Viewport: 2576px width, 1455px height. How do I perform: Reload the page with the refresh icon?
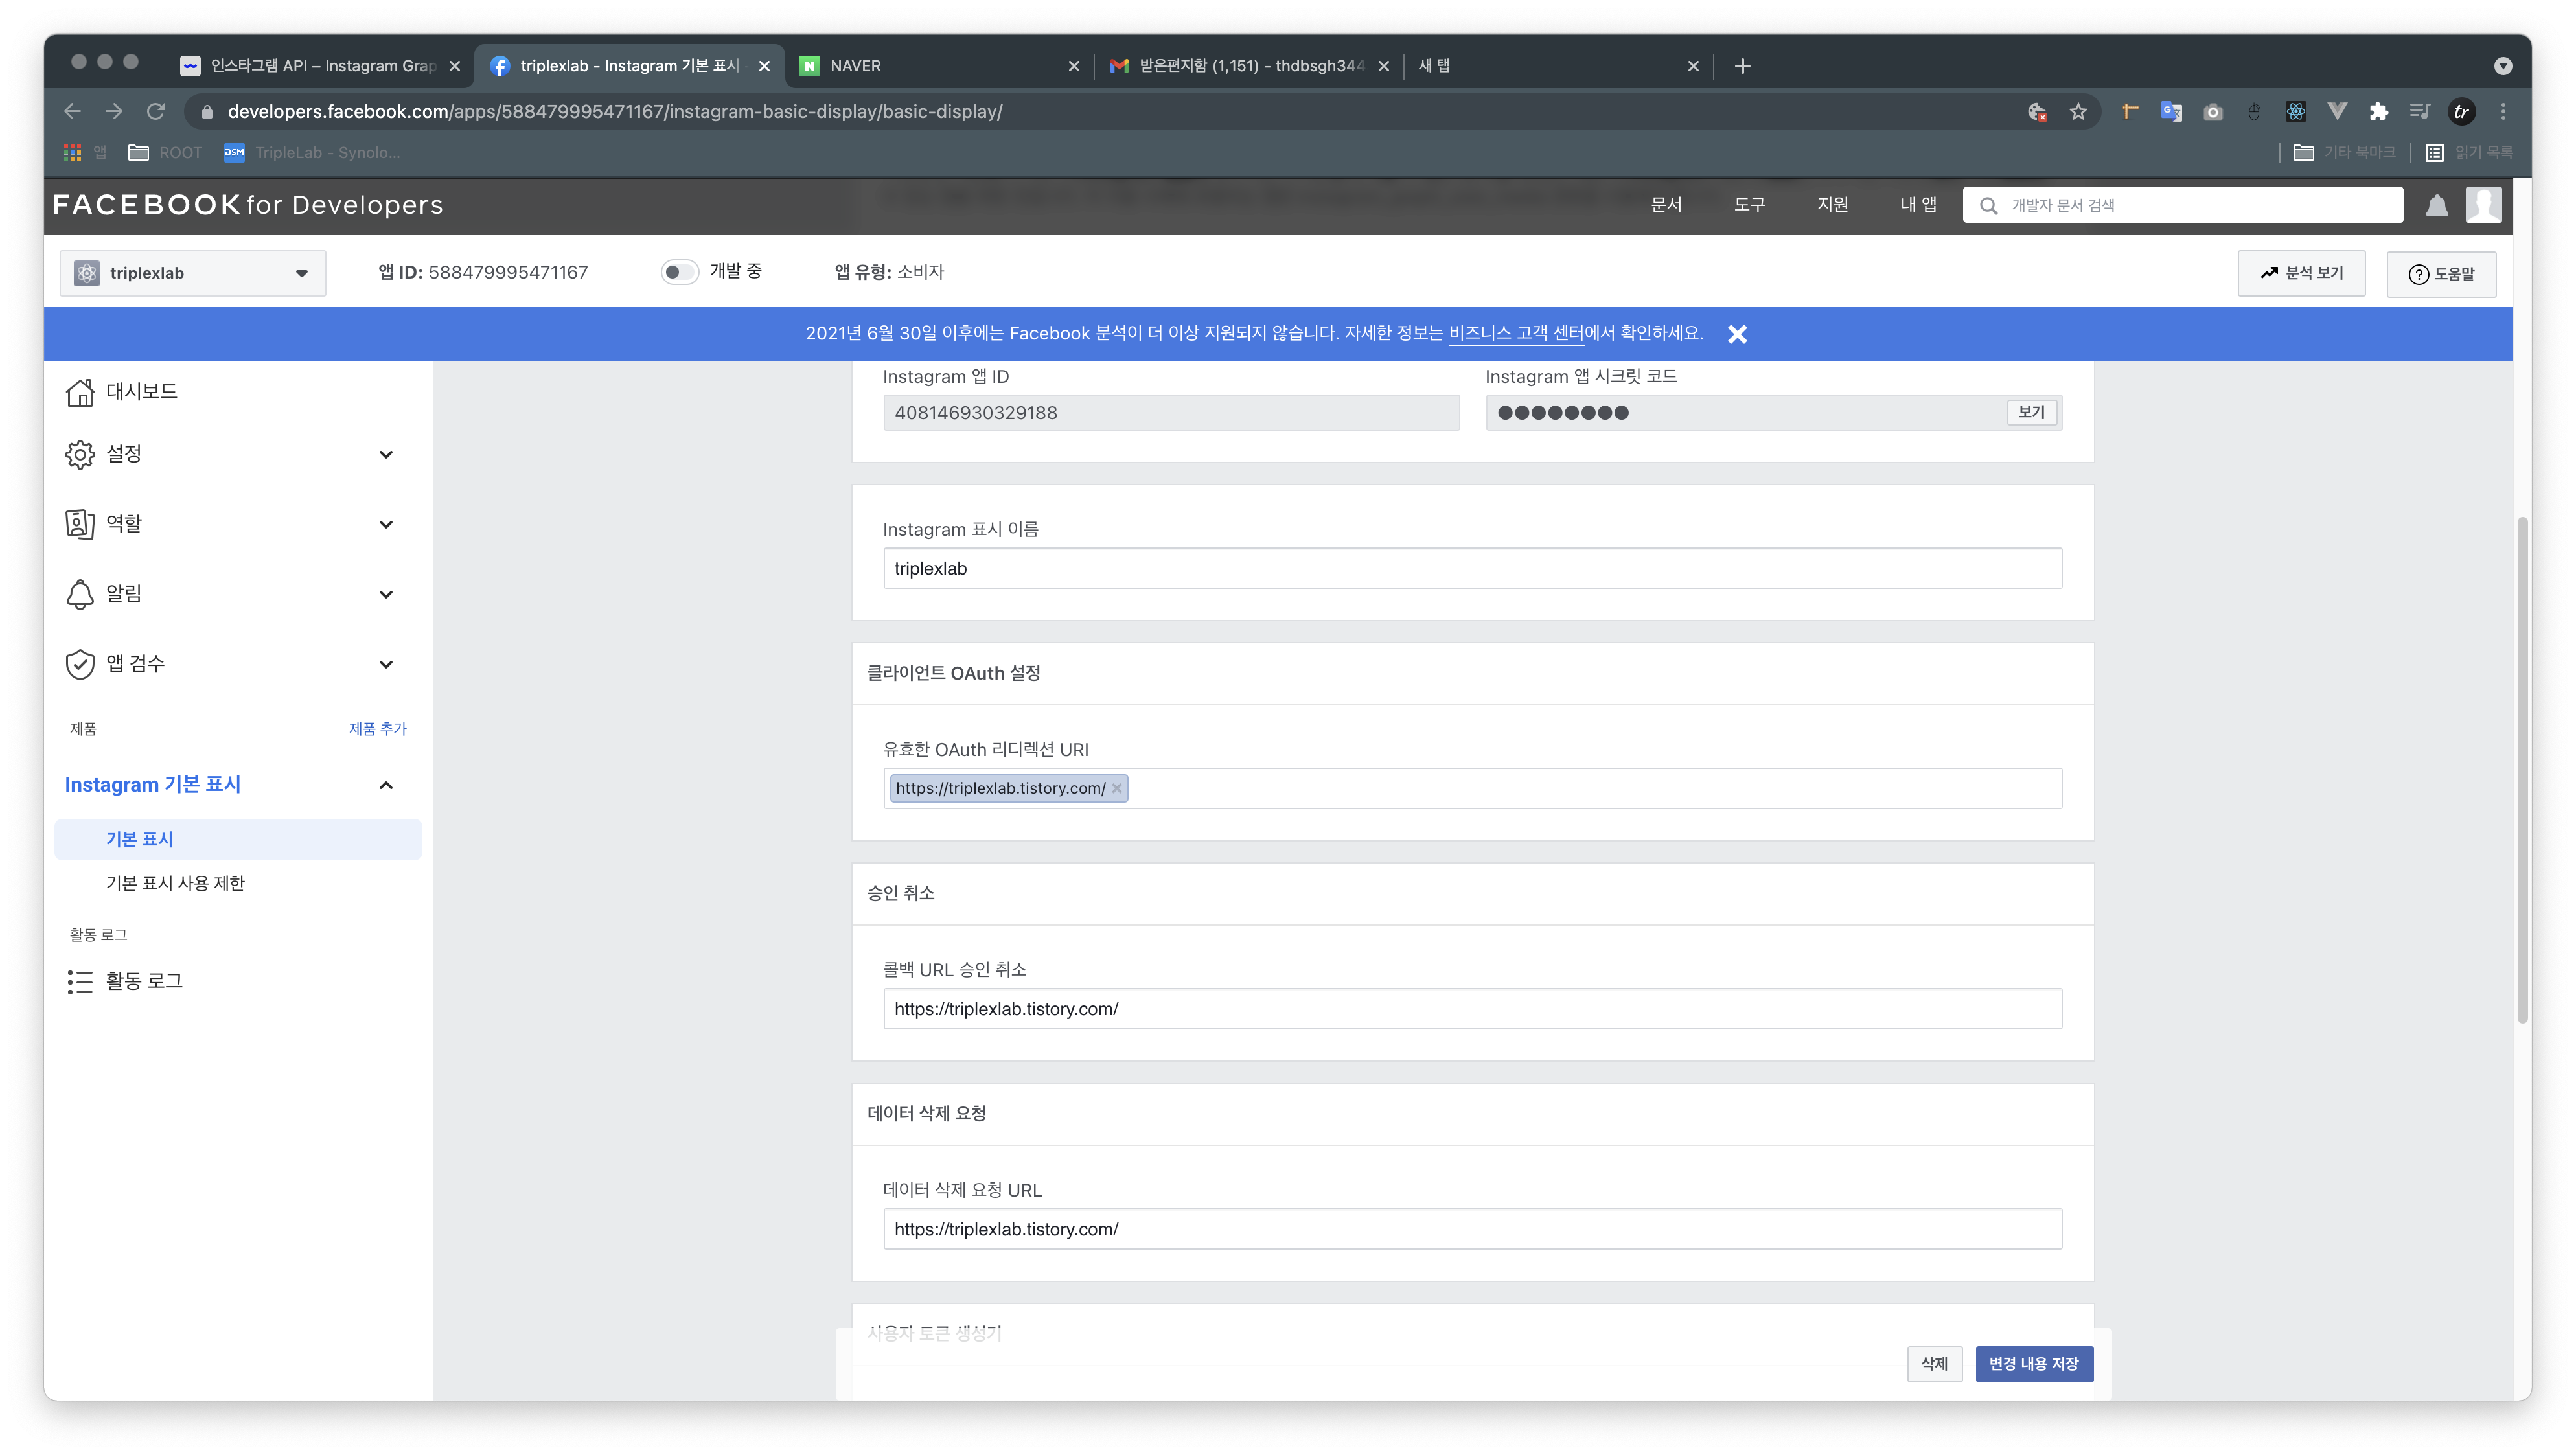coord(155,112)
